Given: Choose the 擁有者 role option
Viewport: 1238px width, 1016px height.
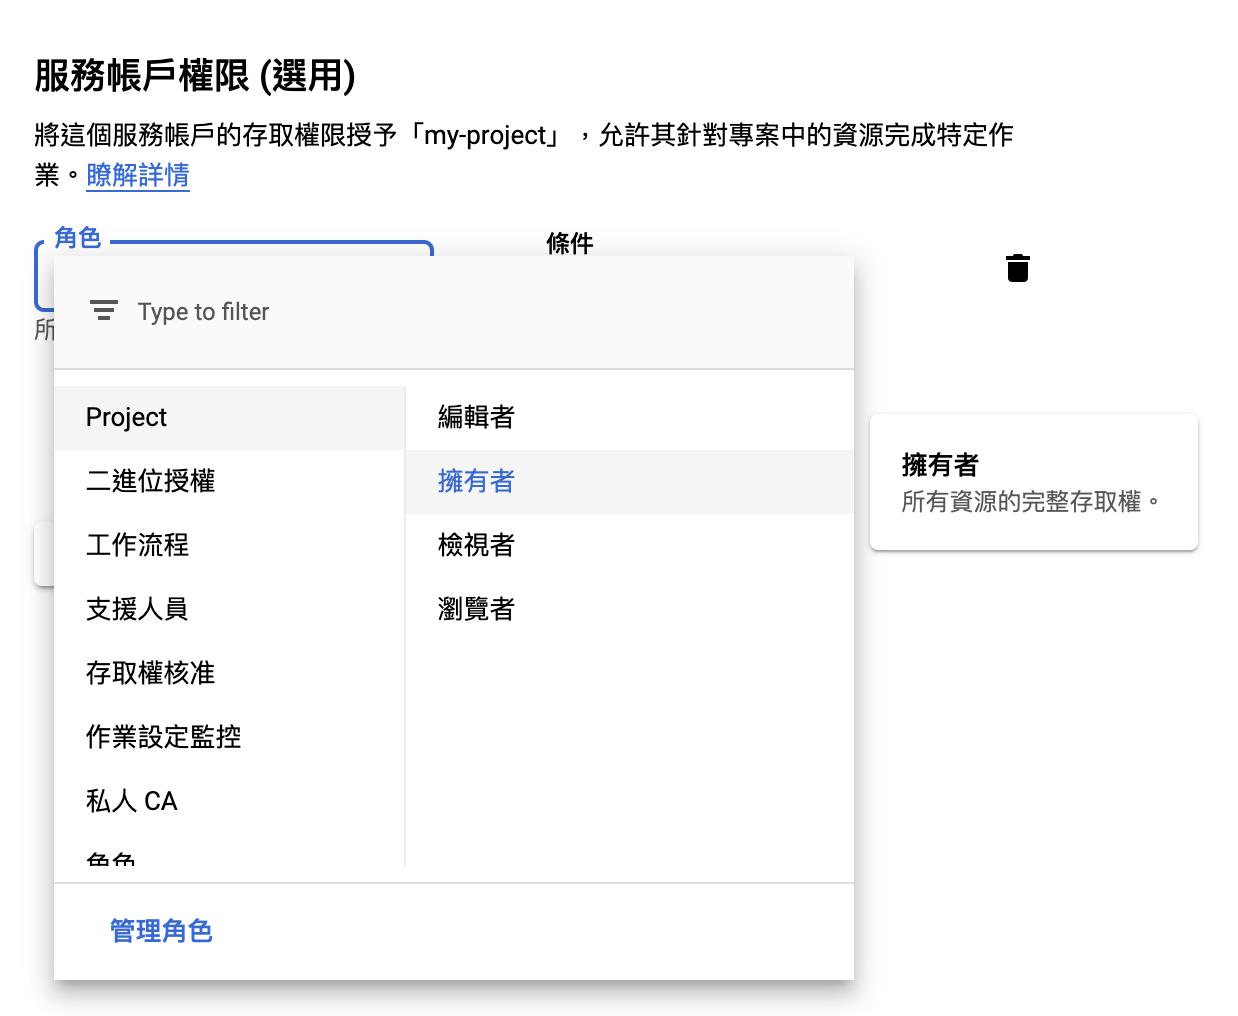Looking at the screenshot, I should tap(630, 481).
